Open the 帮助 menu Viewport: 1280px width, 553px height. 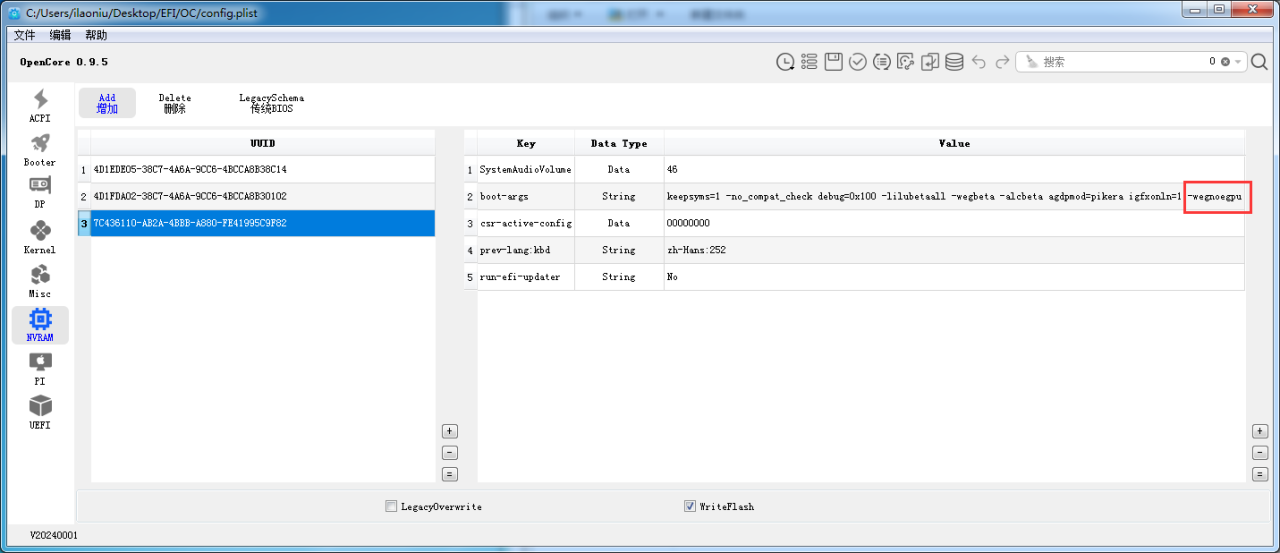tap(96, 35)
